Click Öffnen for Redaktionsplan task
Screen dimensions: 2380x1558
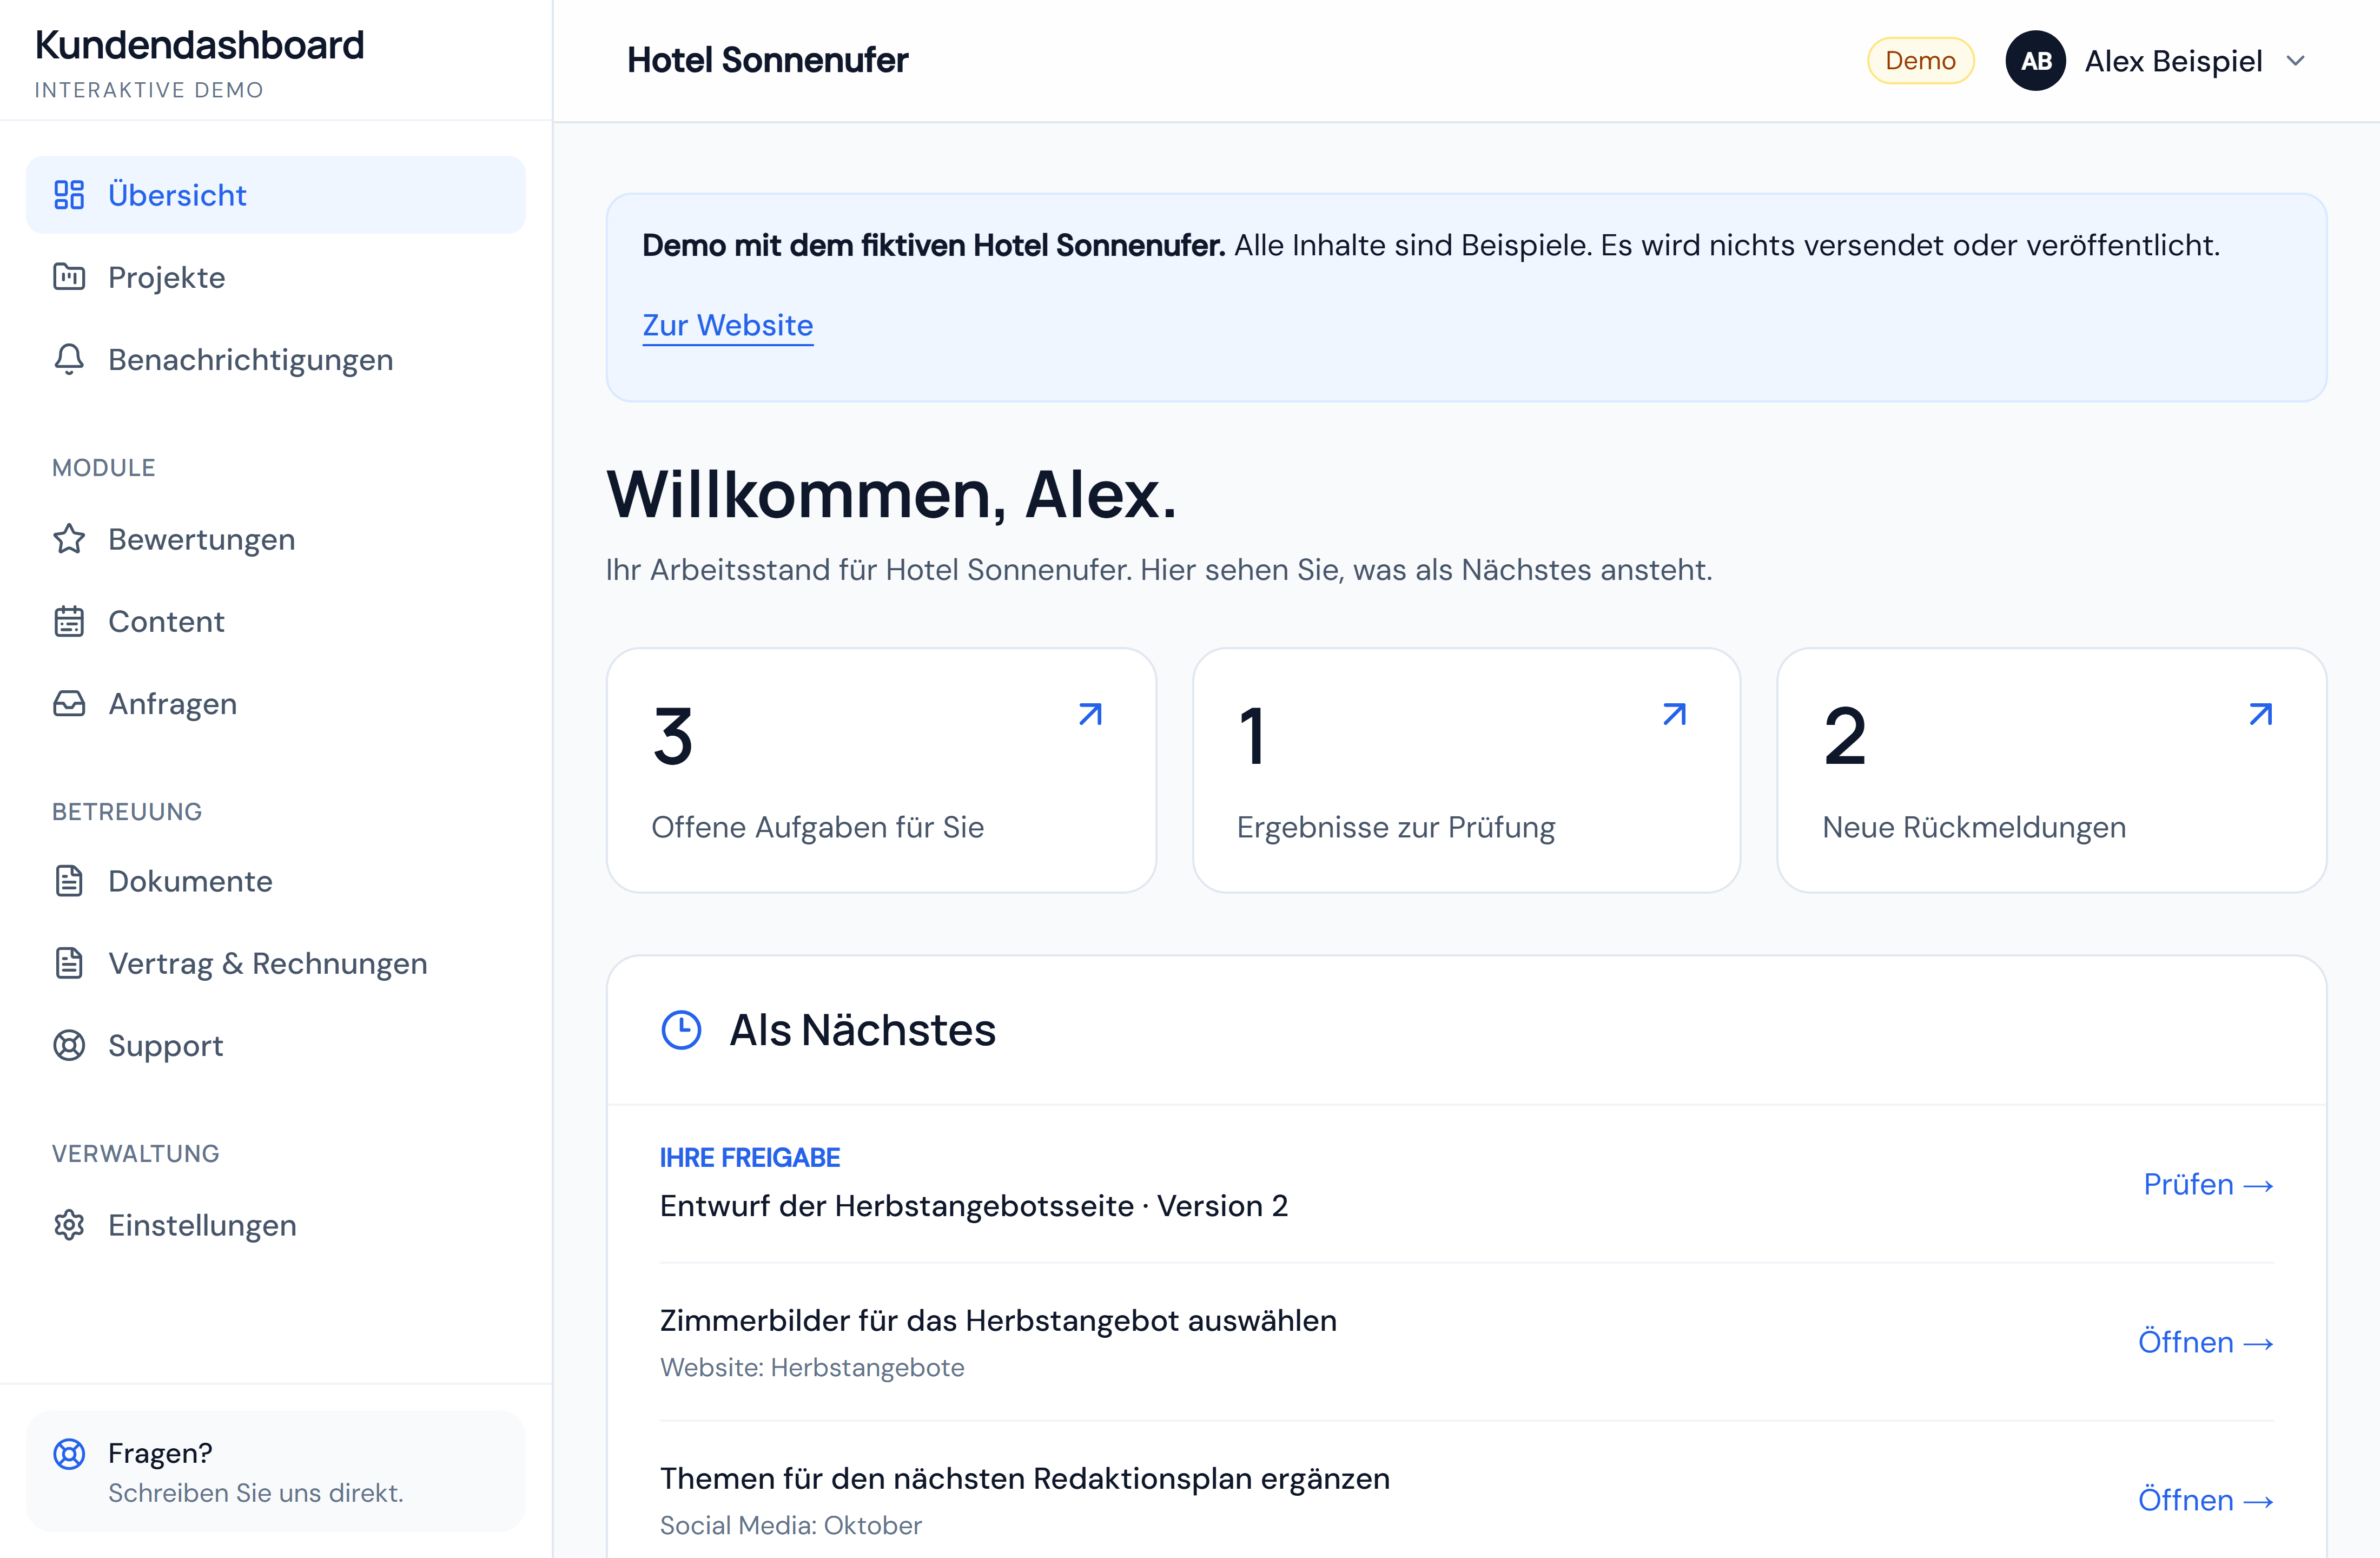click(x=2206, y=1500)
